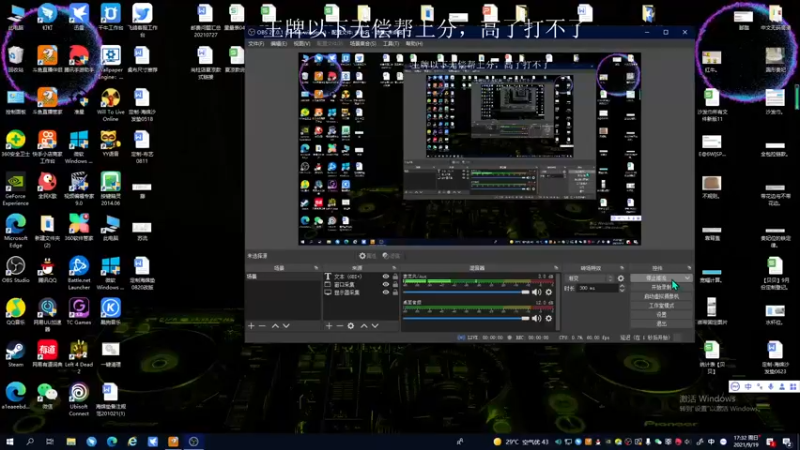
Task: Open the Will To Live Online icon
Action: [x=110, y=105]
